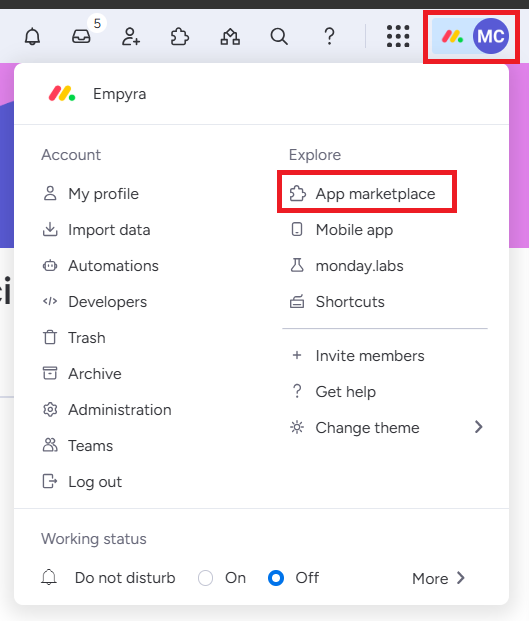This screenshot has height=621, width=529.
Task: Select My profile from Account menu
Action: pyautogui.click(x=91, y=194)
